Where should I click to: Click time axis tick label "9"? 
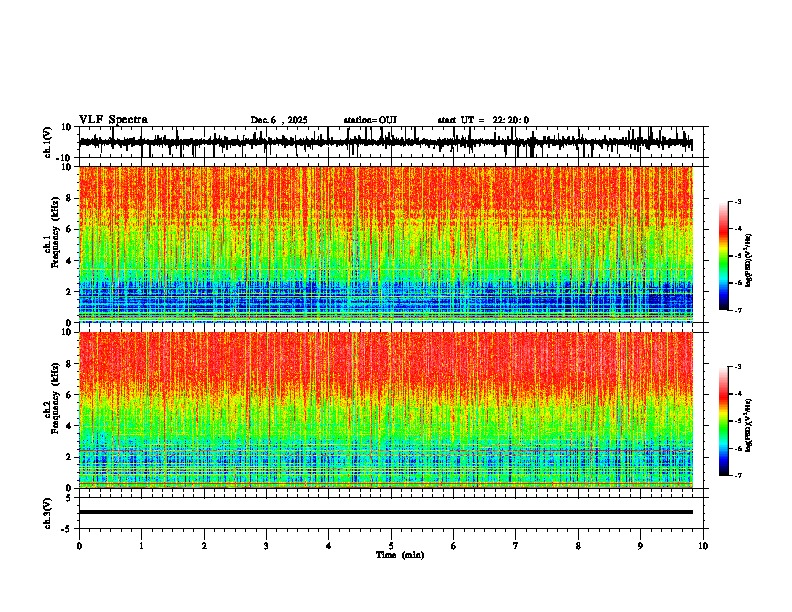[x=640, y=546]
